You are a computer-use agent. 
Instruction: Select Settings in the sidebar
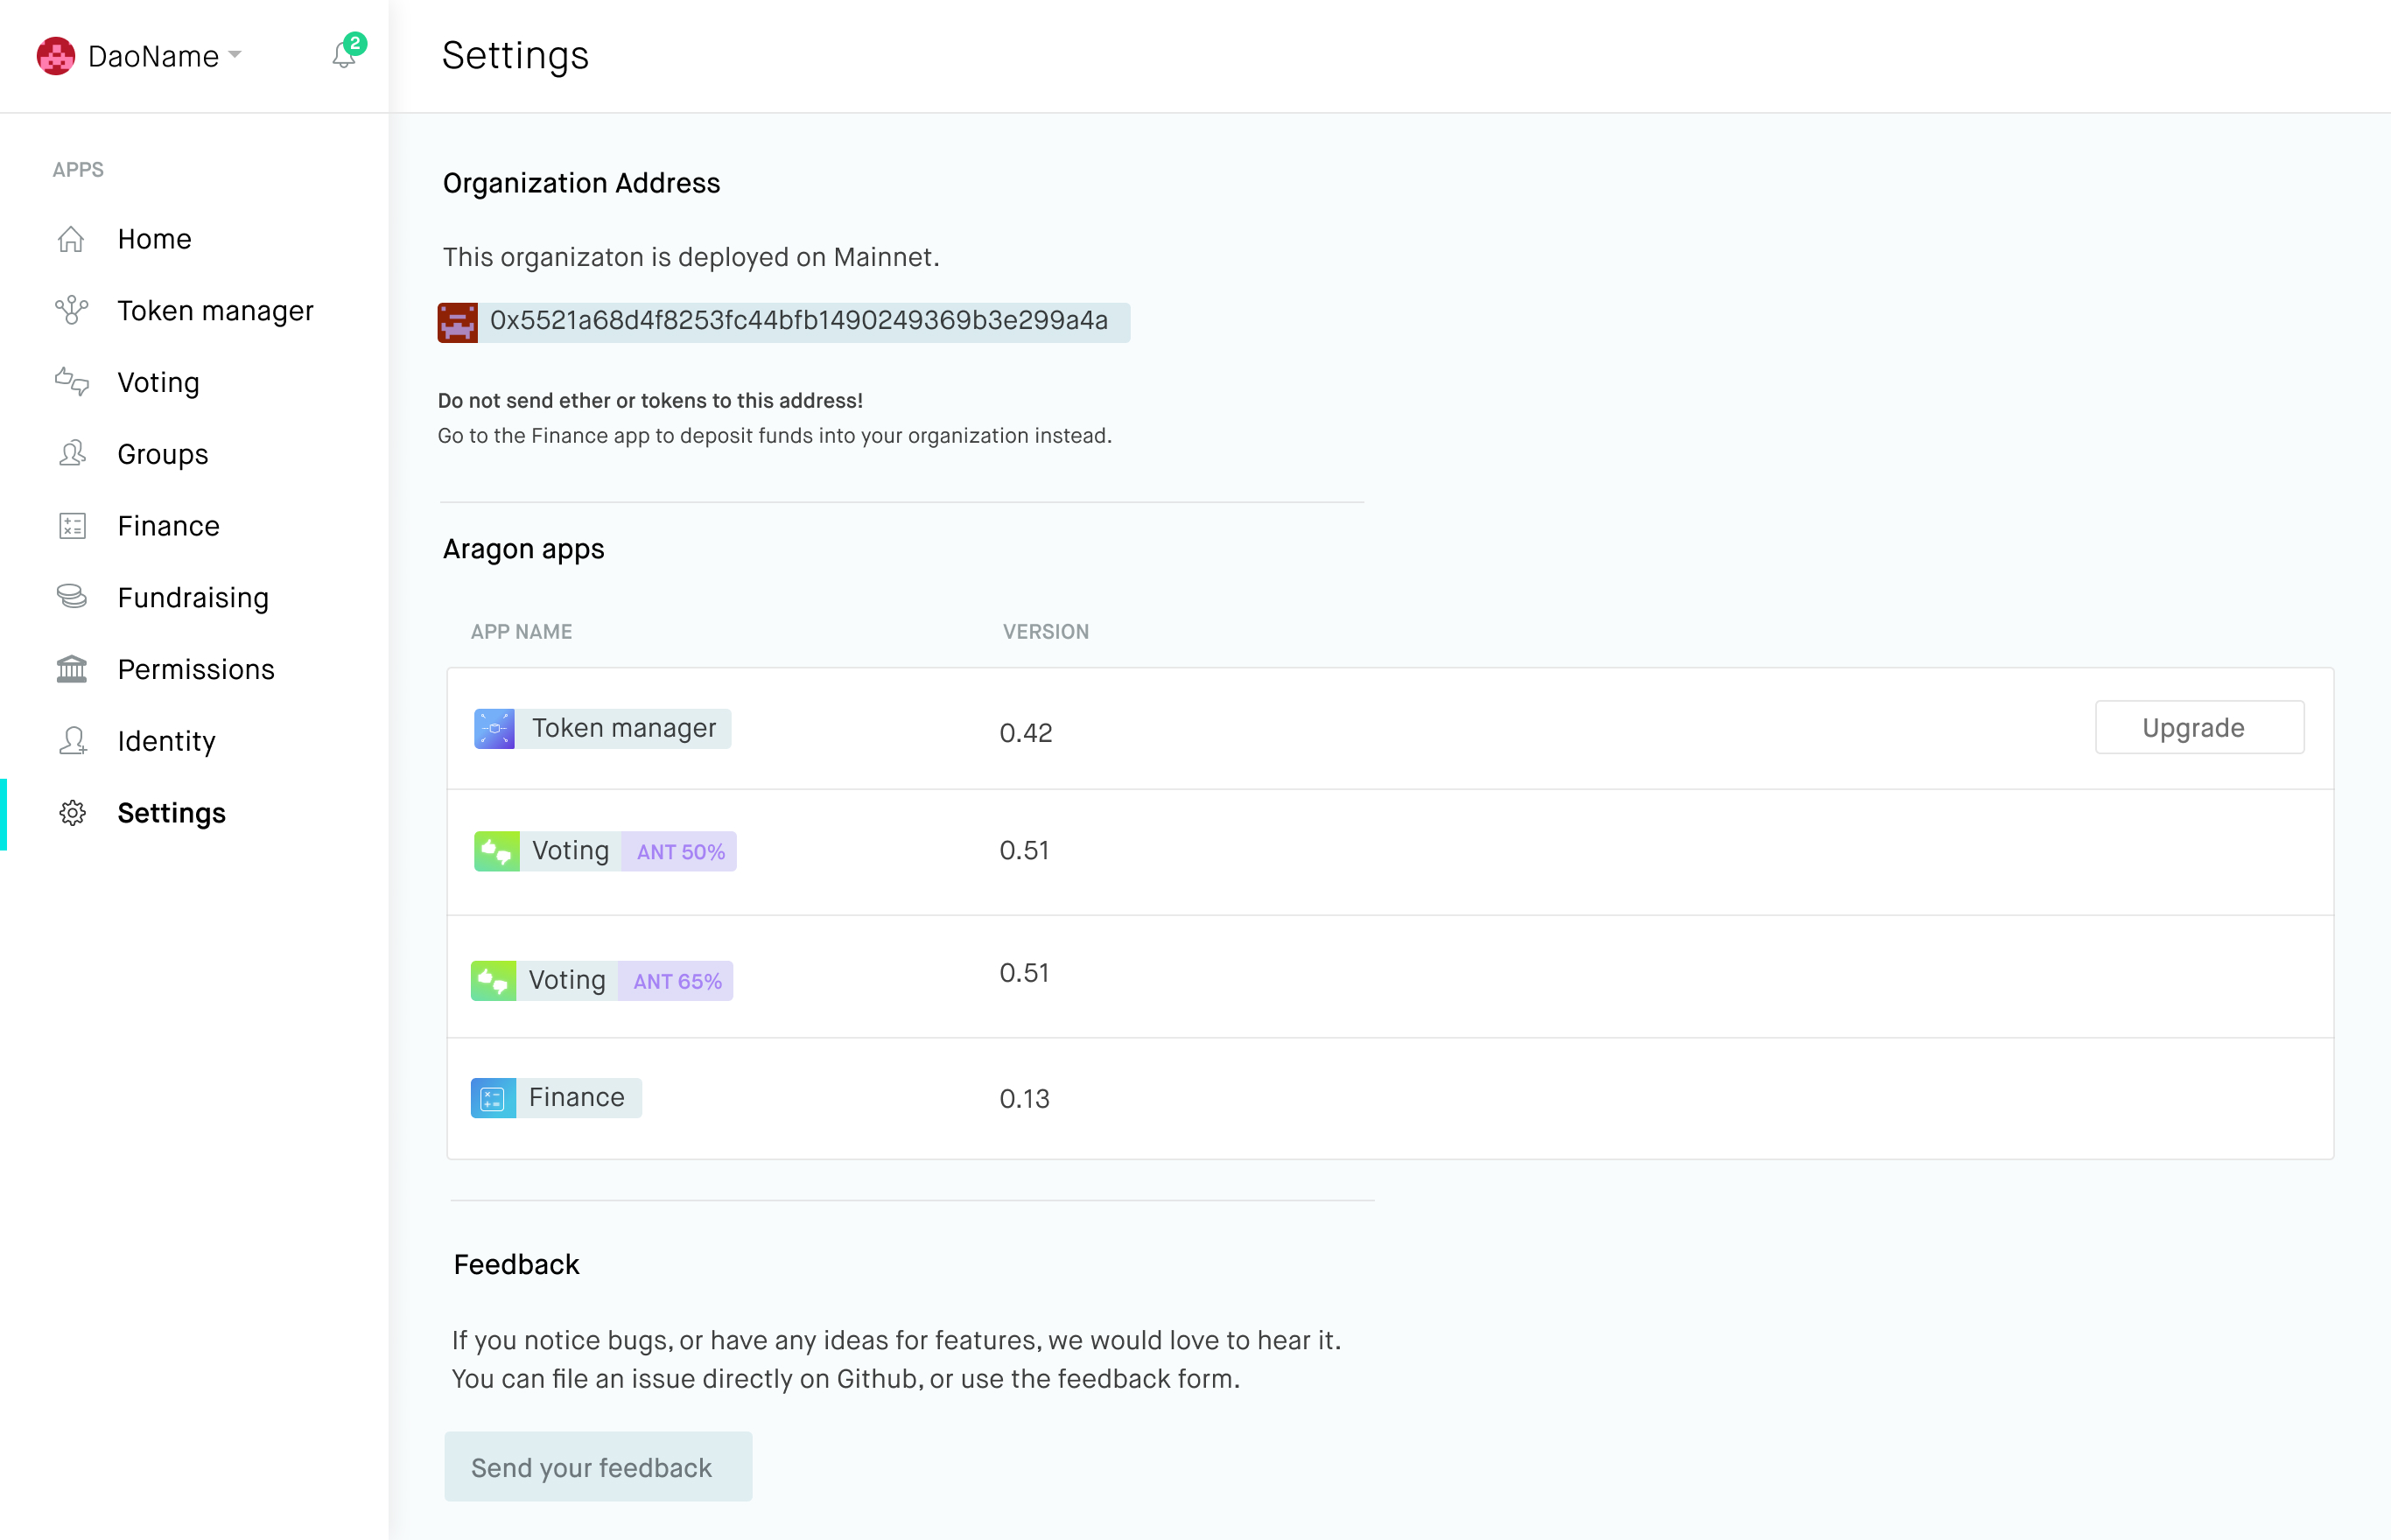(171, 814)
